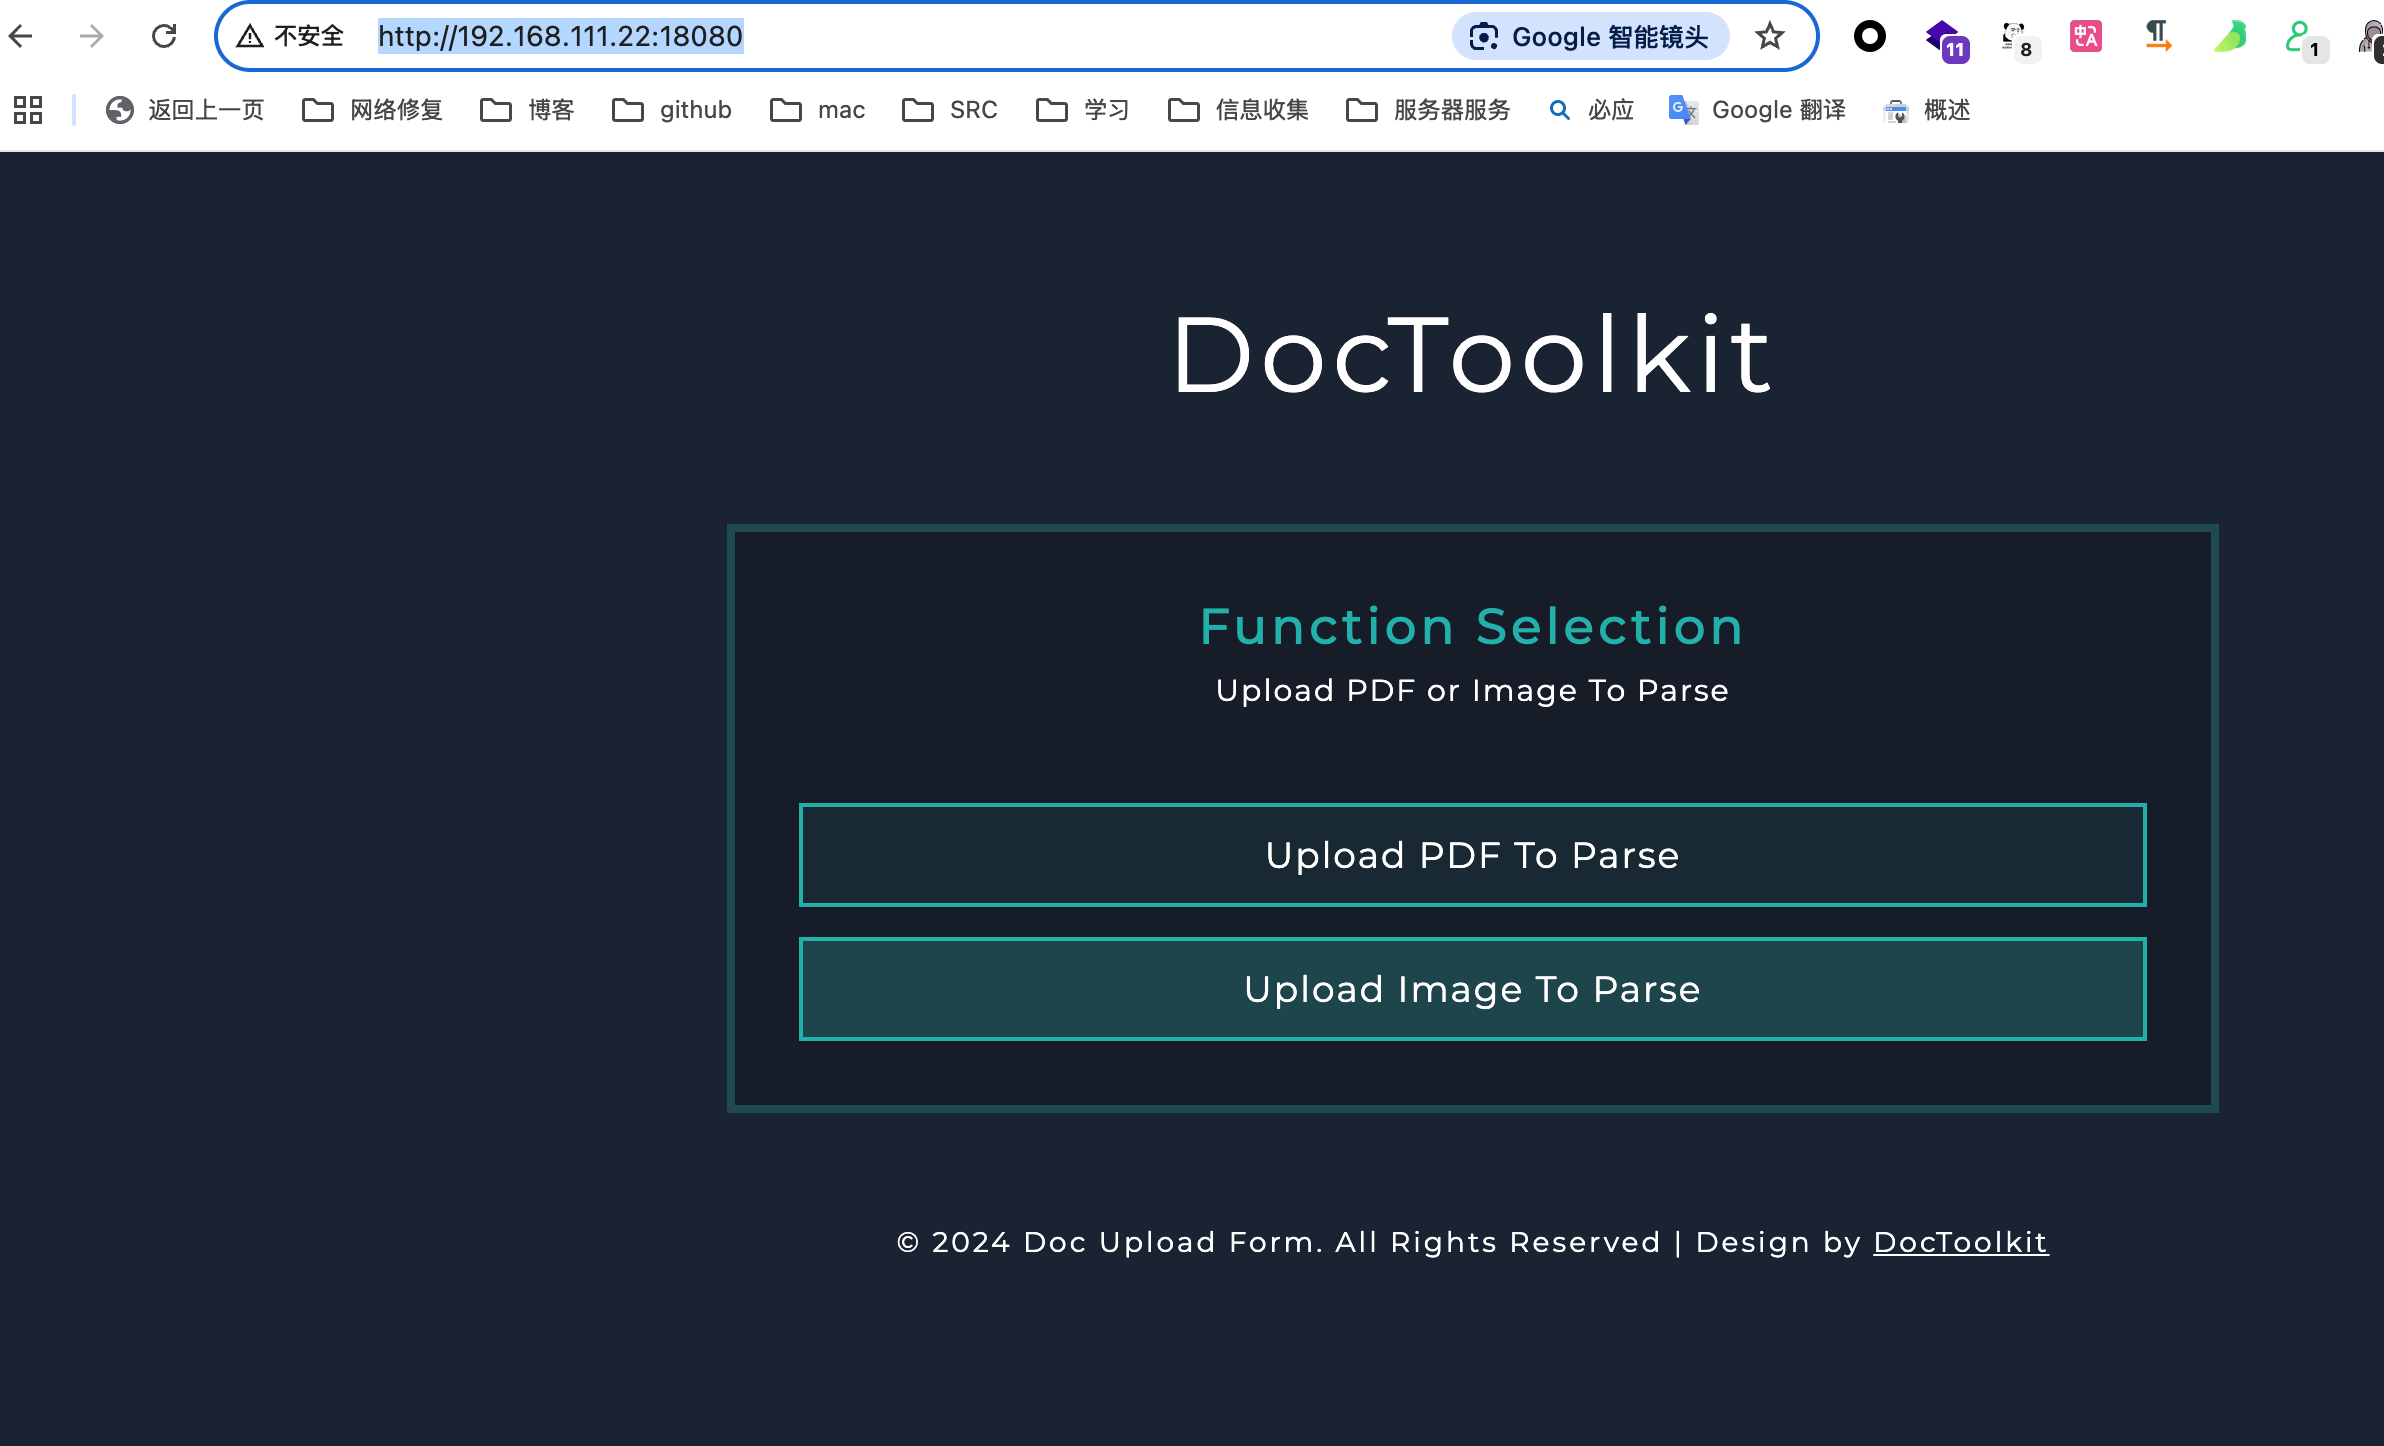Open the purple extension with badge 11

tap(1945, 40)
